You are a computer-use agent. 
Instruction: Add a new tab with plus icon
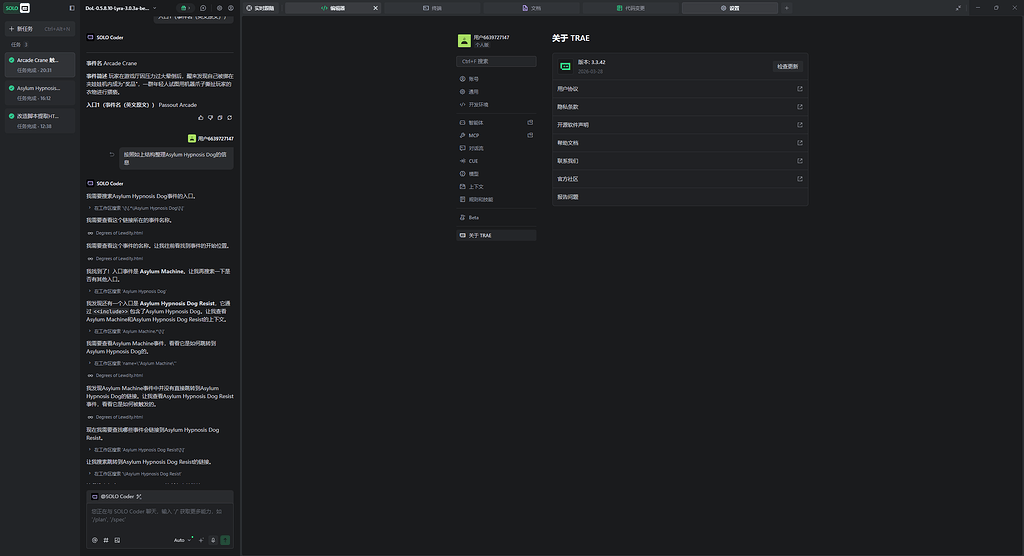tap(787, 8)
